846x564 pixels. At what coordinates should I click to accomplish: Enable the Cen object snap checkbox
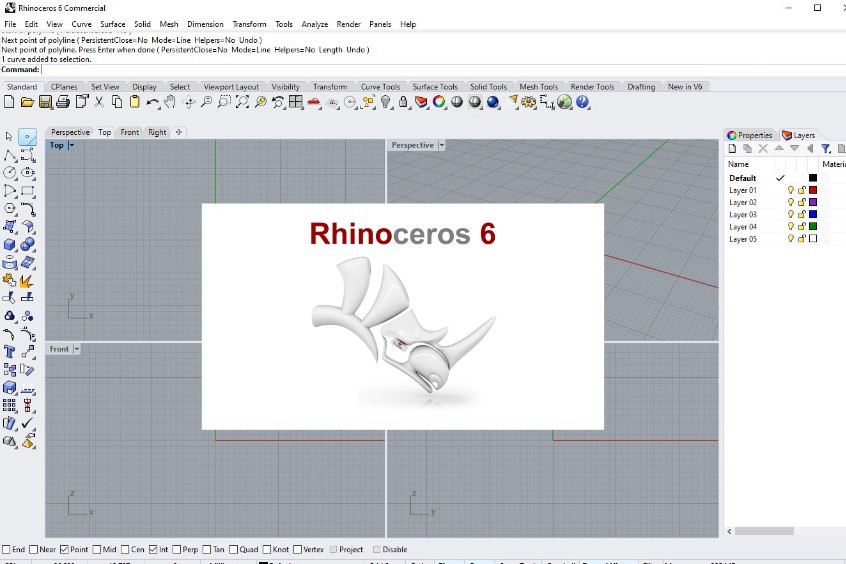click(125, 549)
